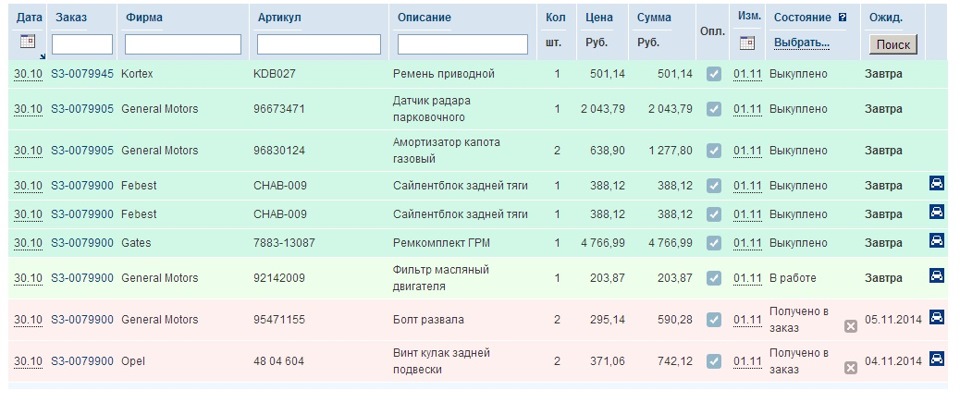Click the Артикул filter input field
Viewport: 960px width, 402px height.
(319, 45)
